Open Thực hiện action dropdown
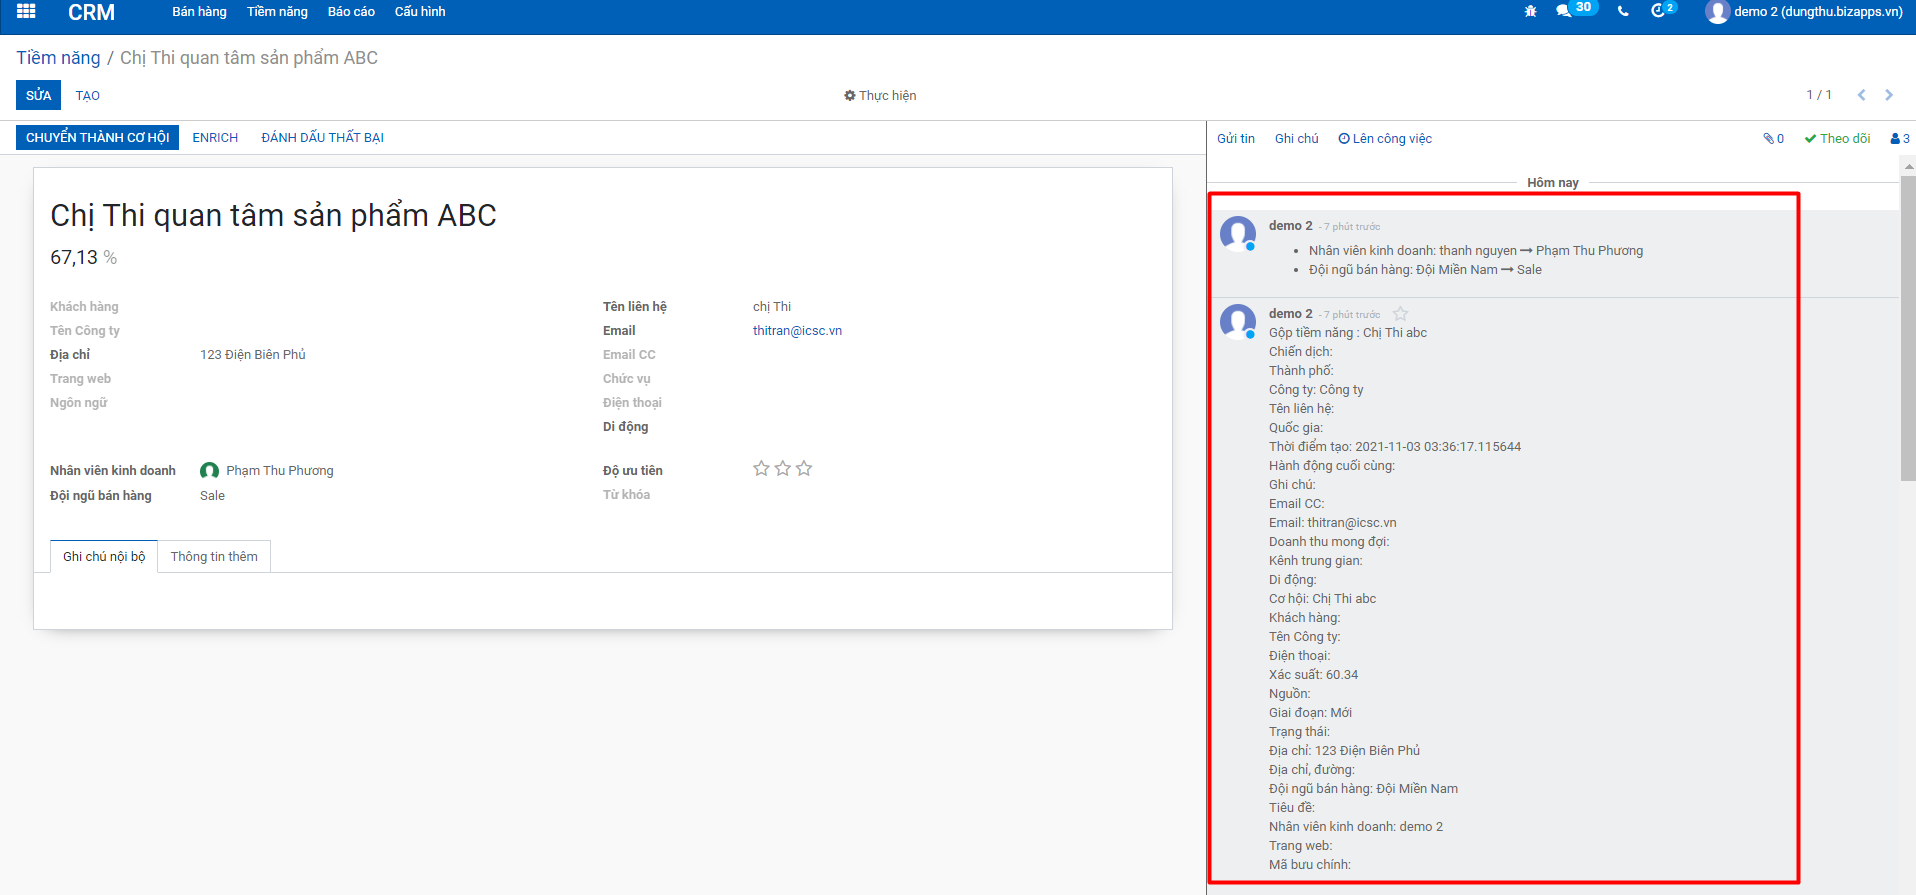This screenshot has width=1916, height=895. pos(880,96)
